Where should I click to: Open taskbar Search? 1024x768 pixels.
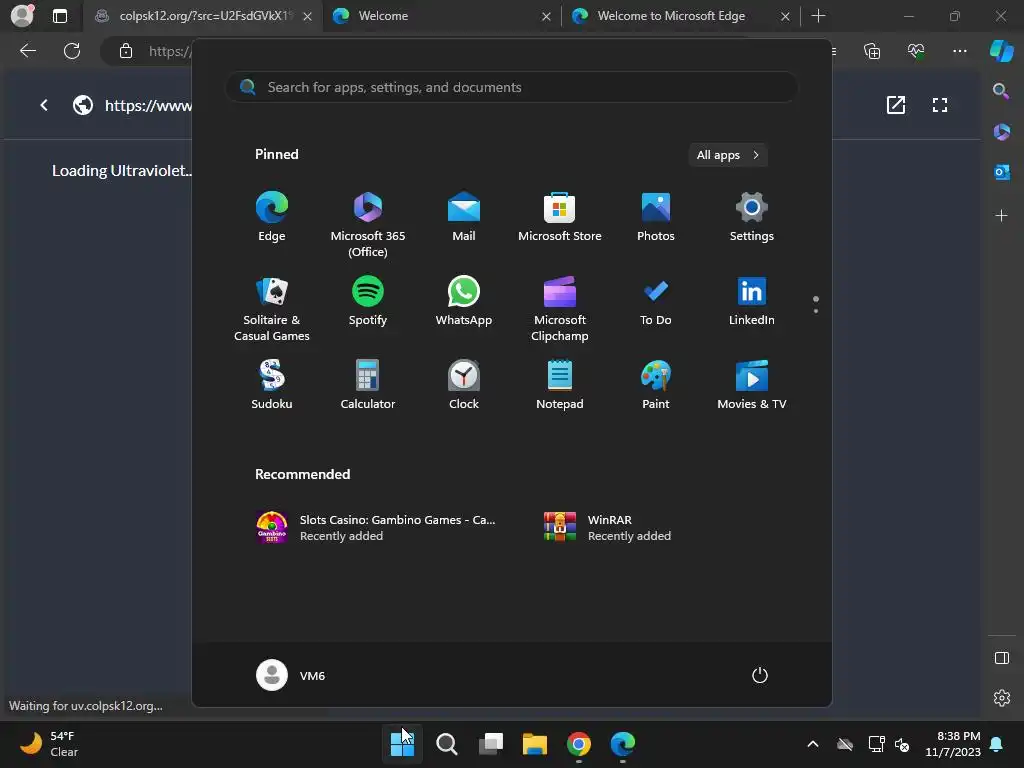point(447,744)
